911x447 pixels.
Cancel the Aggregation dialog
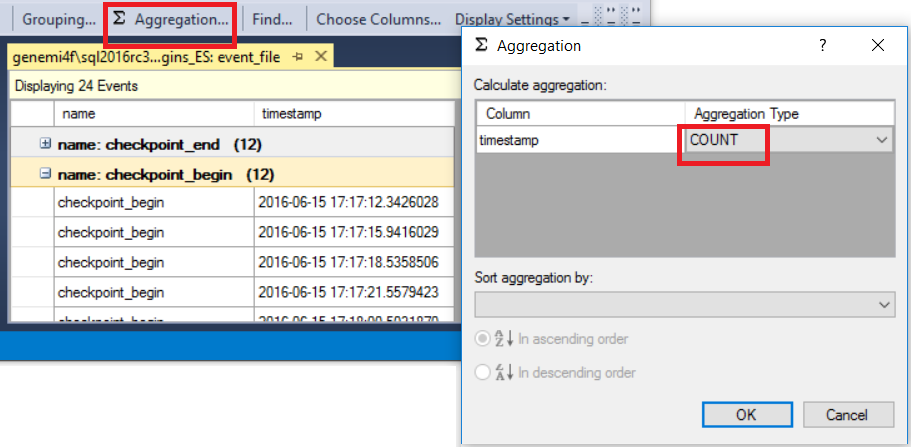pos(848,414)
